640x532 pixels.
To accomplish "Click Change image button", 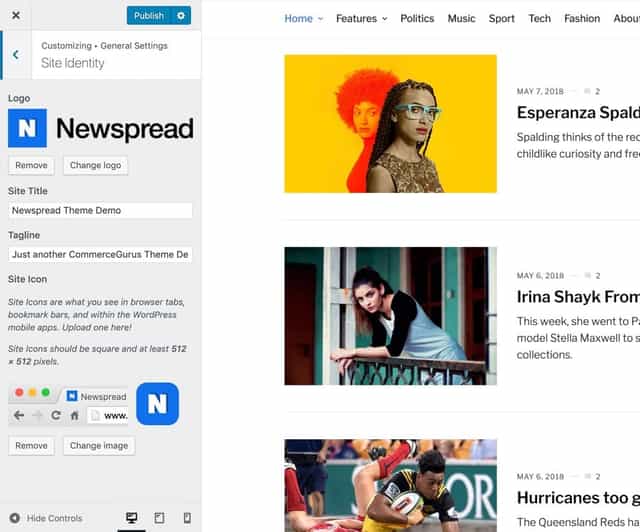I will (99, 445).
